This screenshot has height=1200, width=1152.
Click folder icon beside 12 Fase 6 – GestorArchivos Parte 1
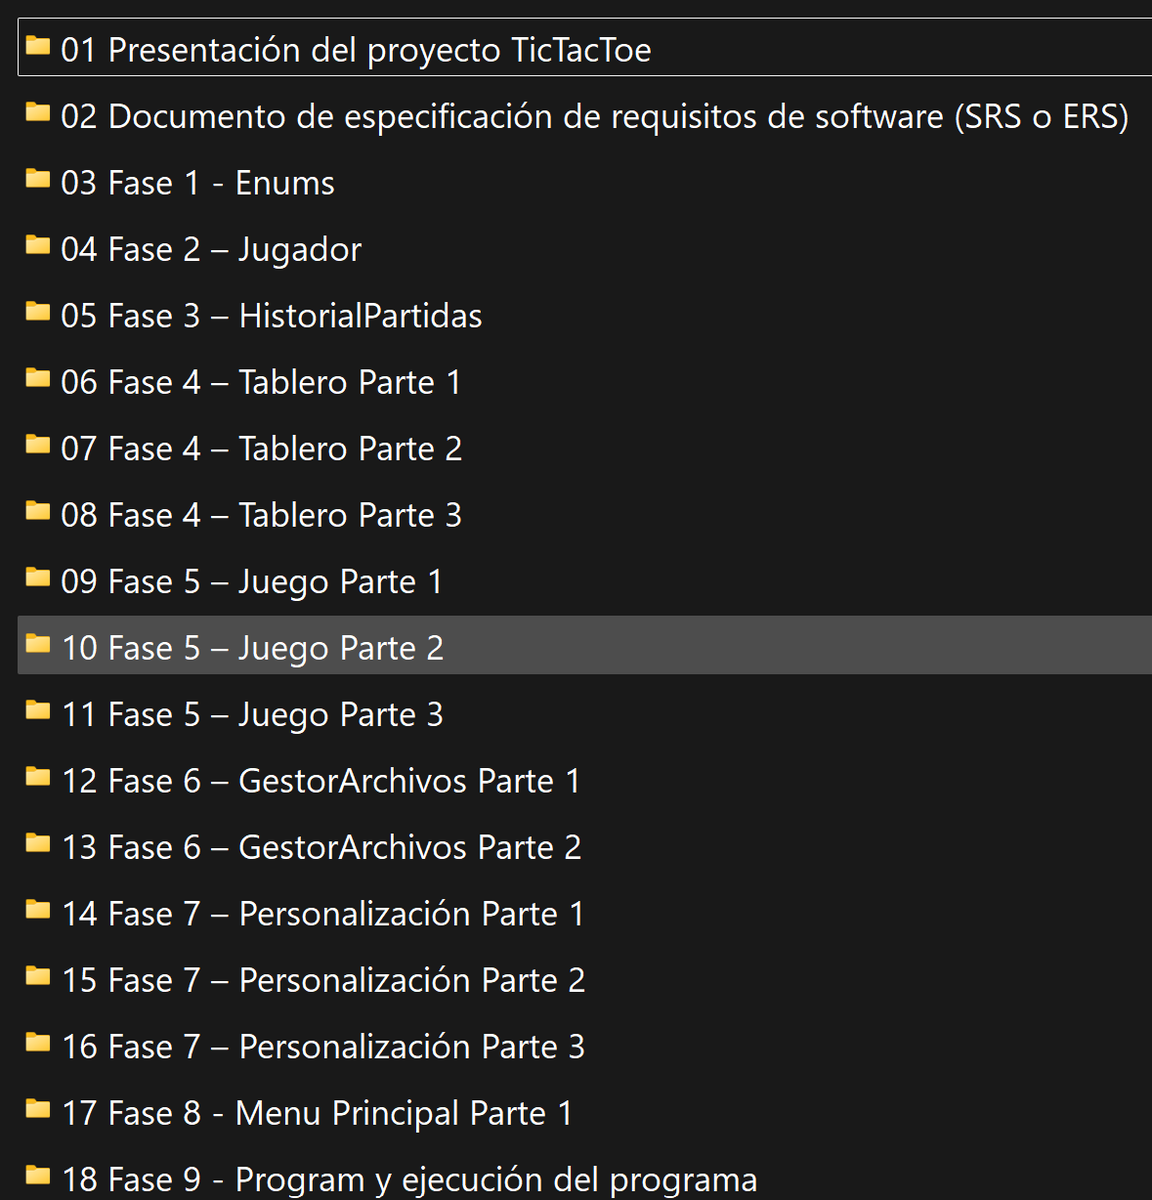pyautogui.click(x=38, y=777)
